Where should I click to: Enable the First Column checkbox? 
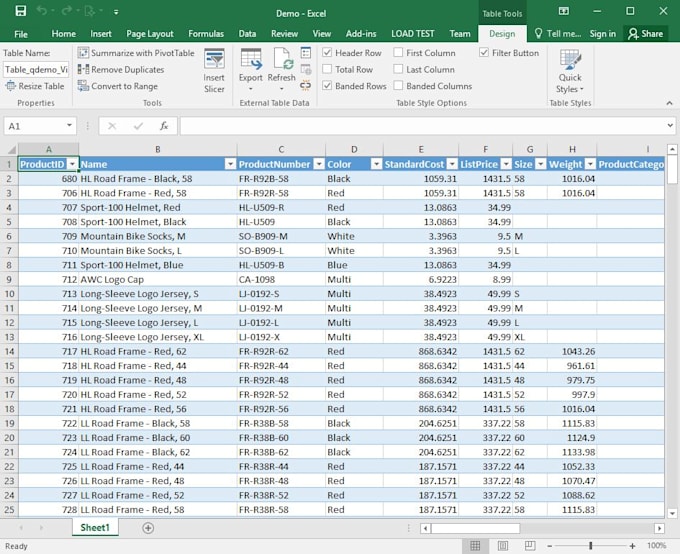[398, 52]
